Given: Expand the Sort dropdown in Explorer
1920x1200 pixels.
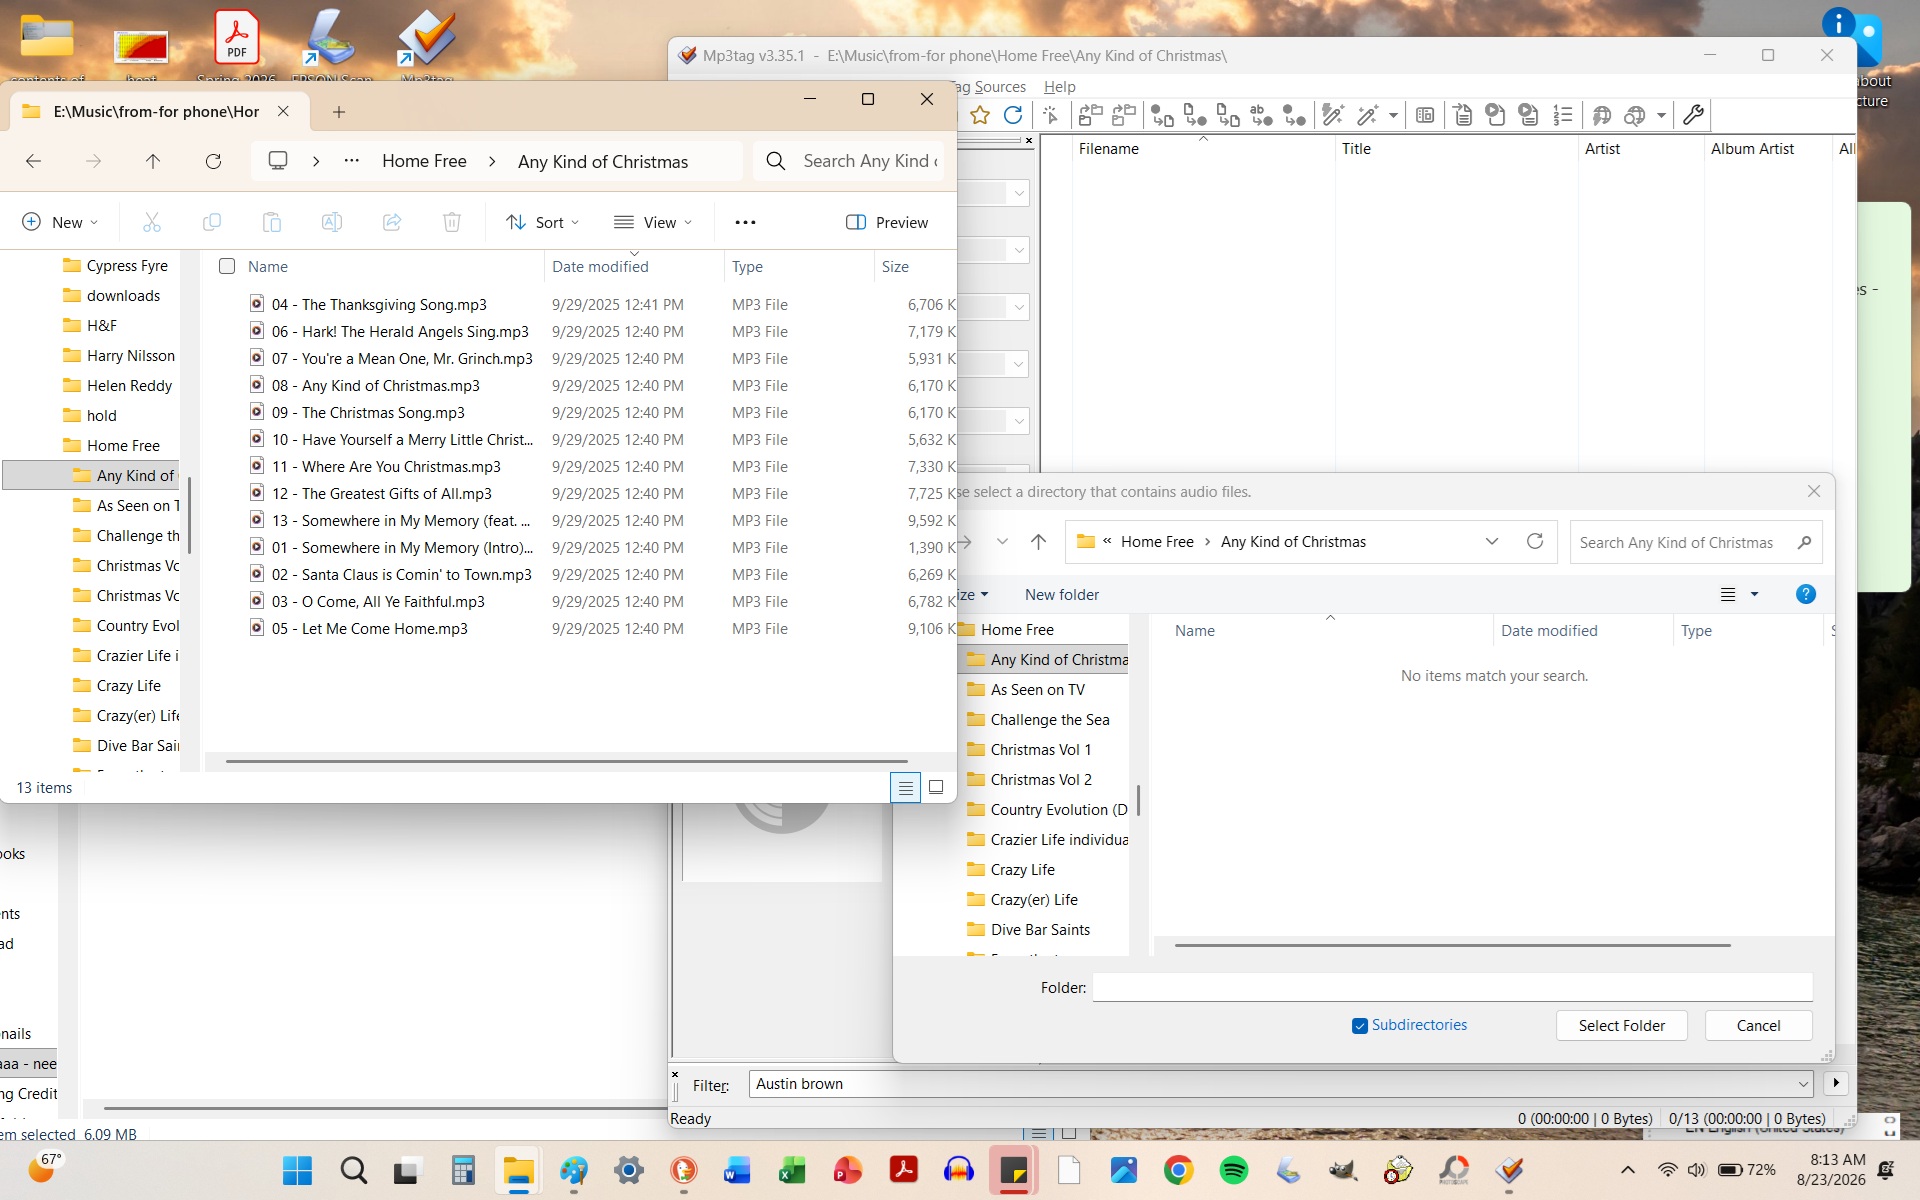Looking at the screenshot, I should 543,222.
